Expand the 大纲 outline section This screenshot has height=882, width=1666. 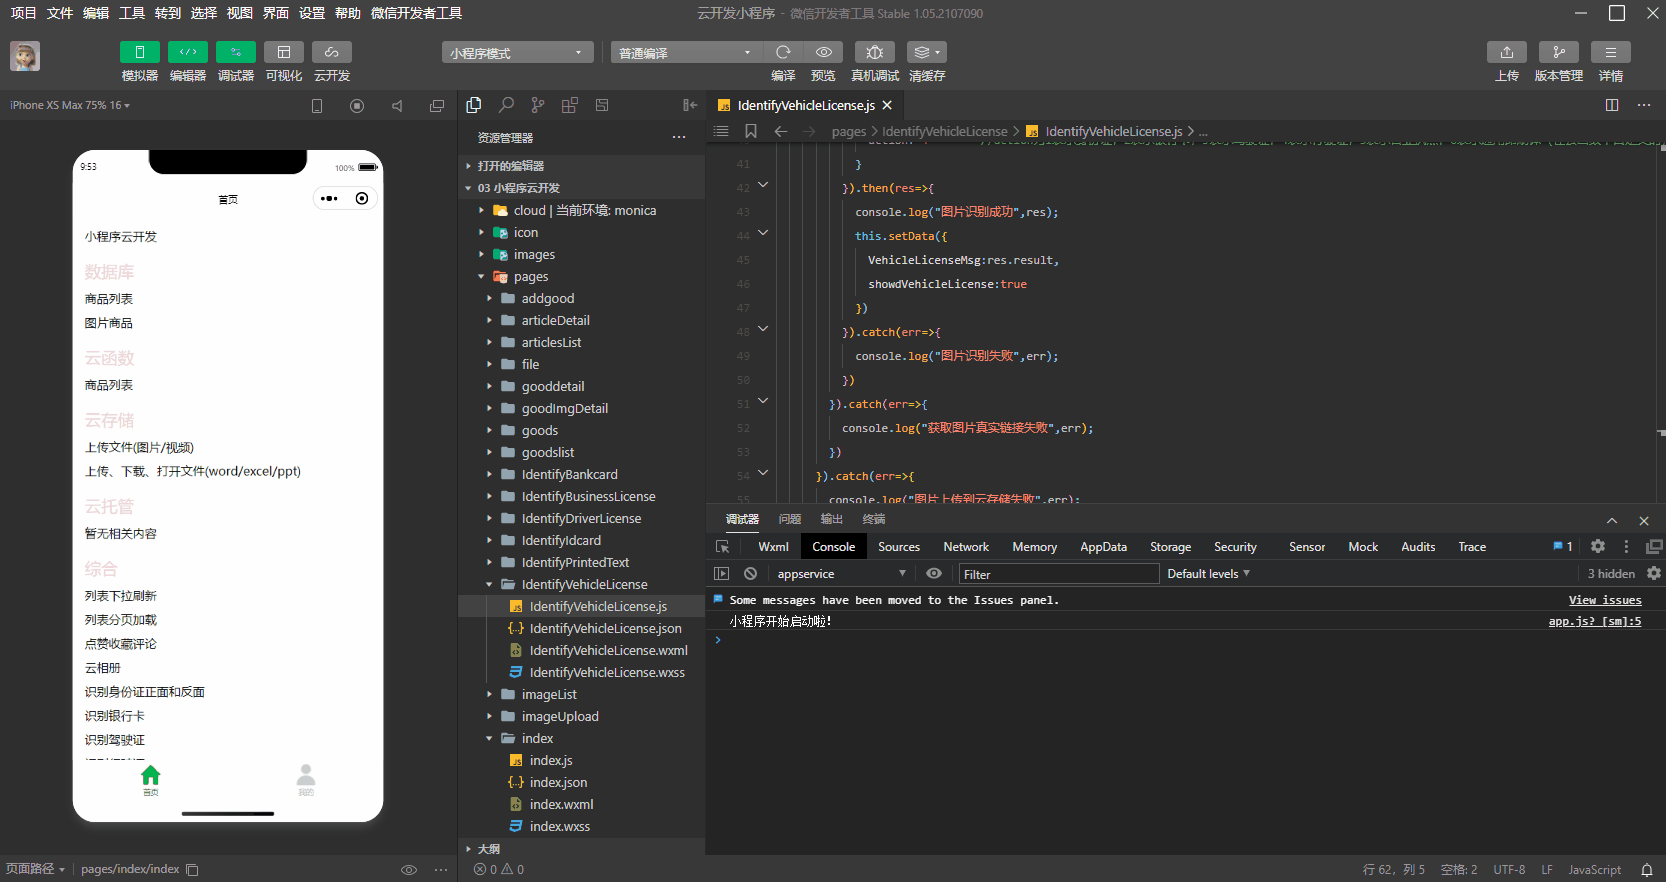point(581,848)
